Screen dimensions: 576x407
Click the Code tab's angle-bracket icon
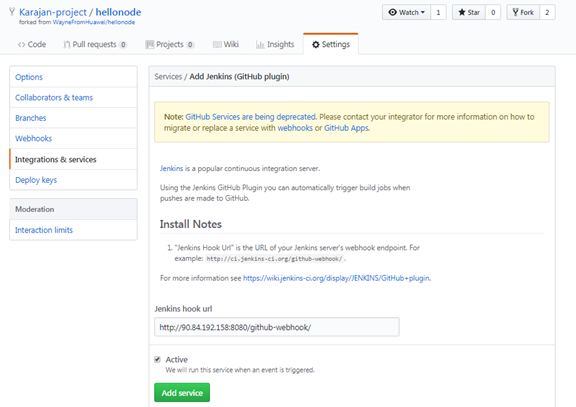(22, 44)
